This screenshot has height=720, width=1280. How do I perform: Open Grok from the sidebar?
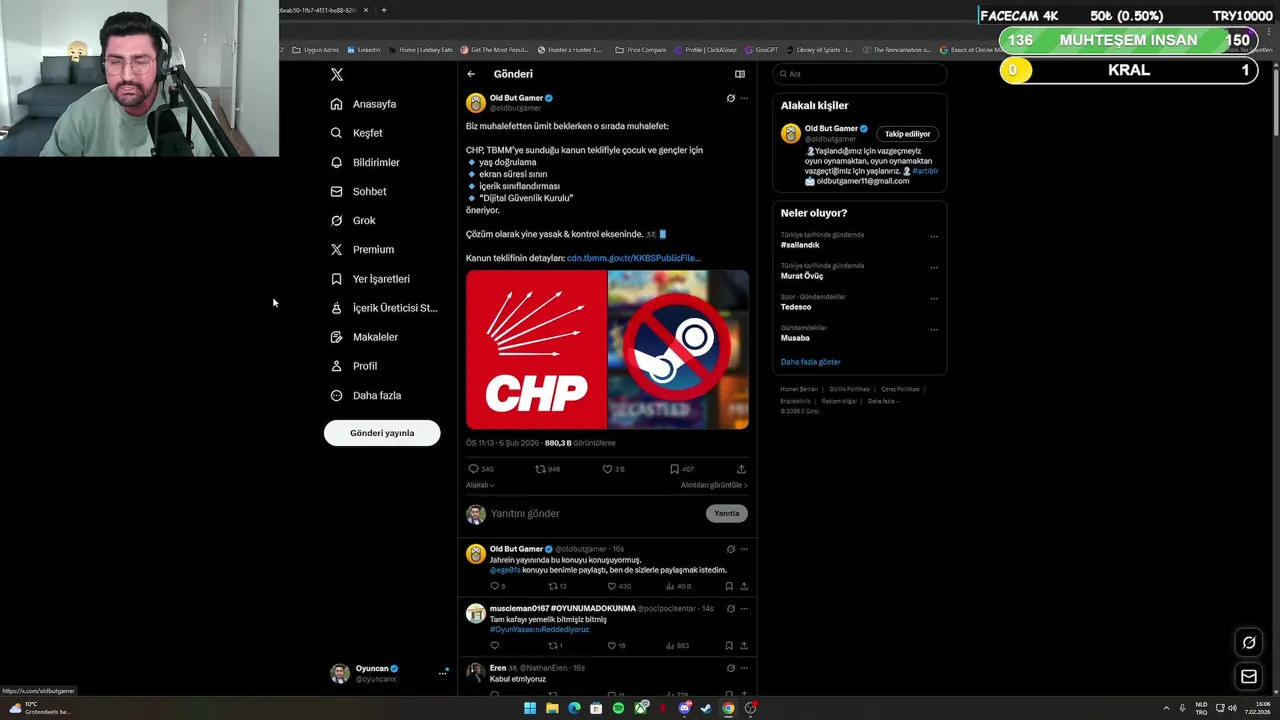(x=353, y=220)
